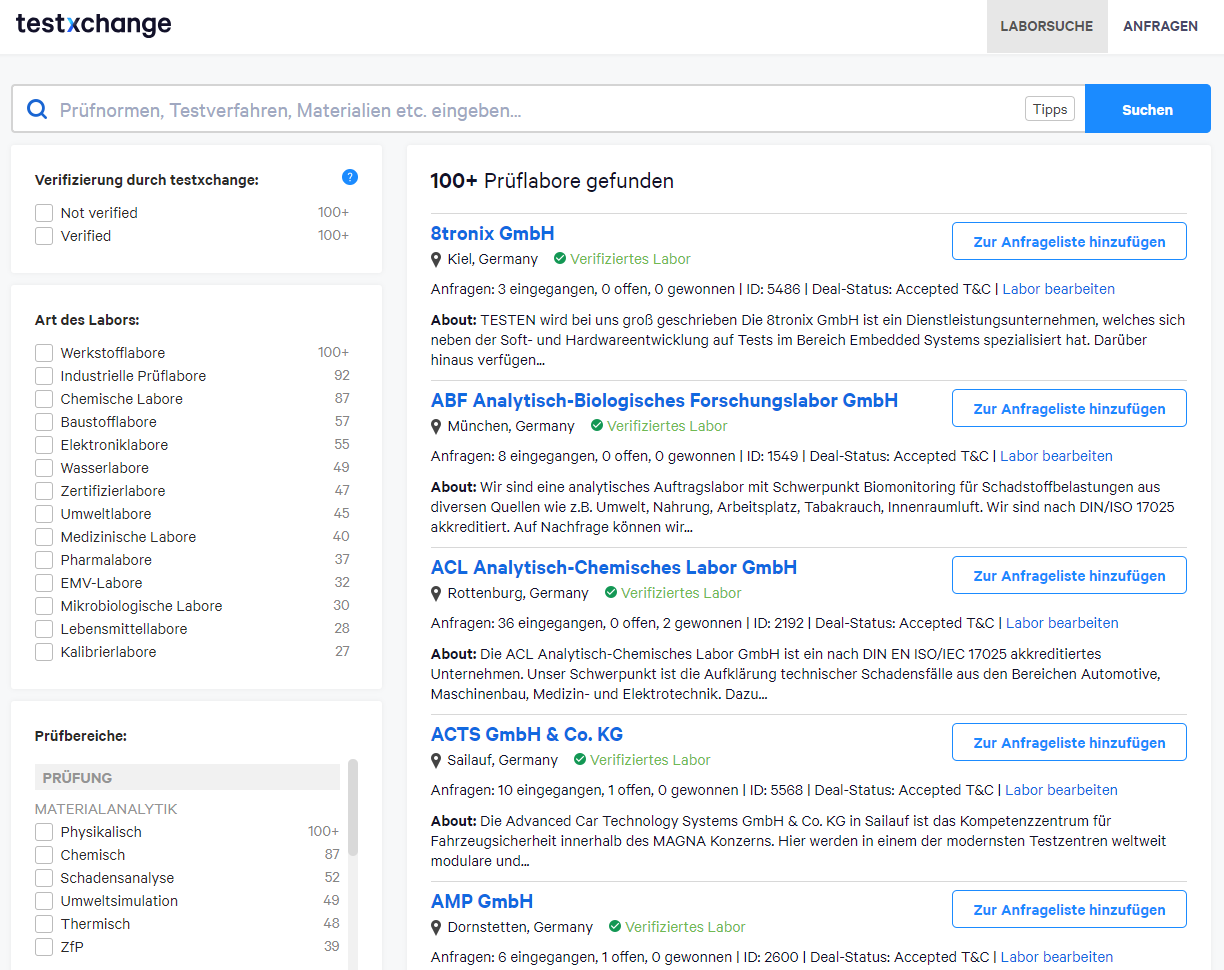Click the verified checkmark for AMP GmbH

(x=615, y=927)
